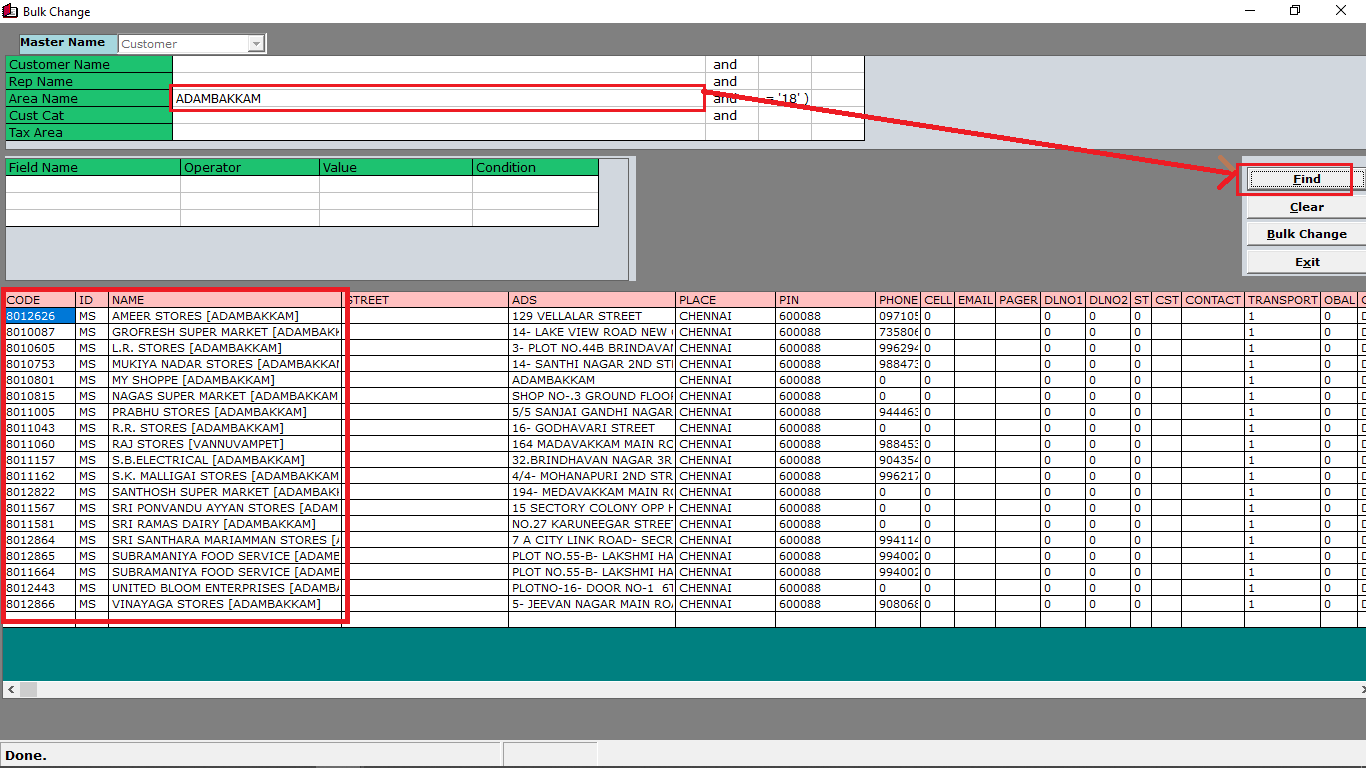Click the horizontal scrollbar thumb
Image resolution: width=1366 pixels, height=768 pixels.
[28, 690]
